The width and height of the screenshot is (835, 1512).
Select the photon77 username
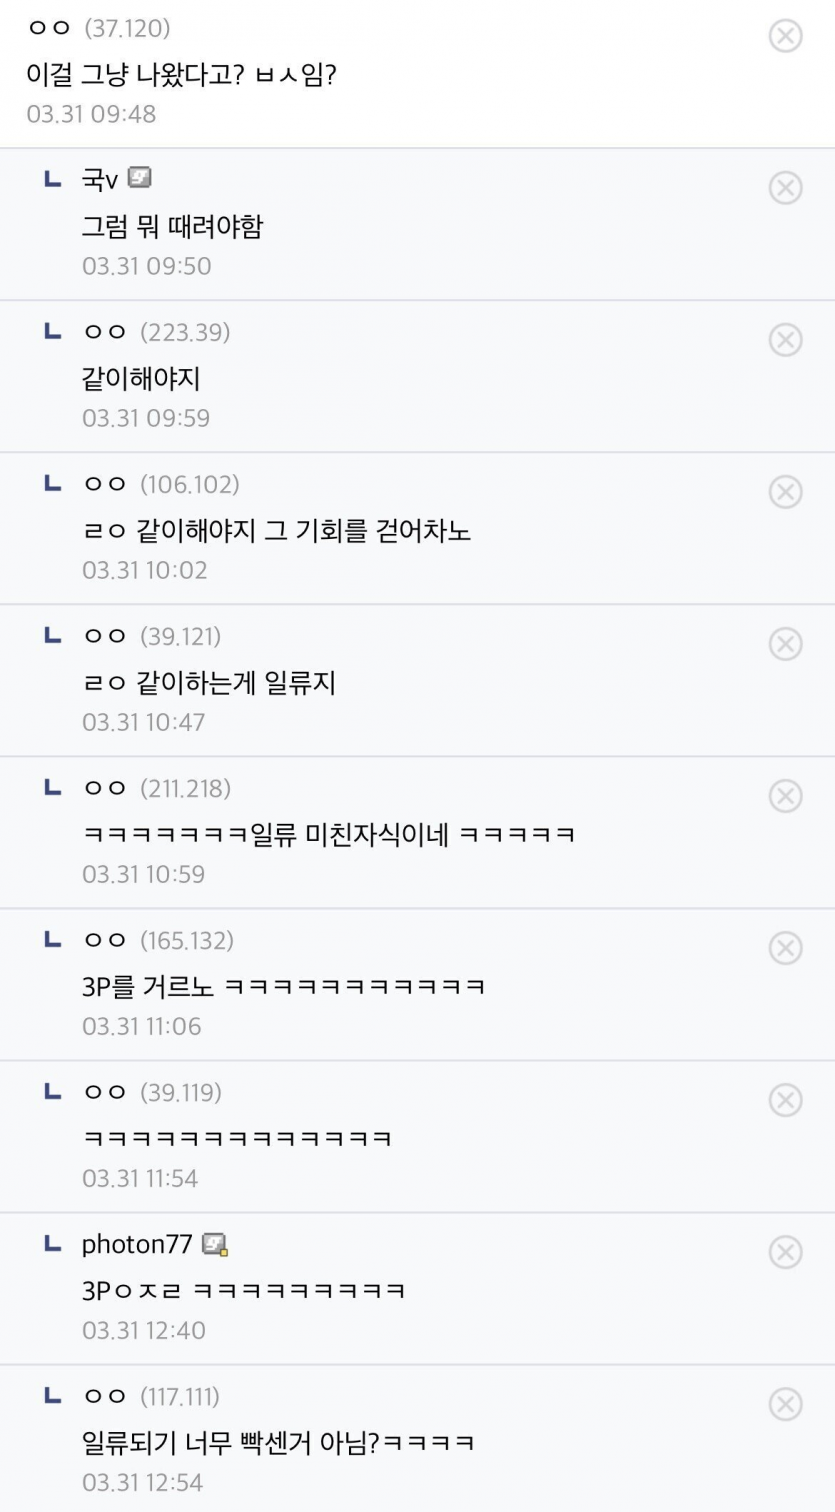(136, 1244)
